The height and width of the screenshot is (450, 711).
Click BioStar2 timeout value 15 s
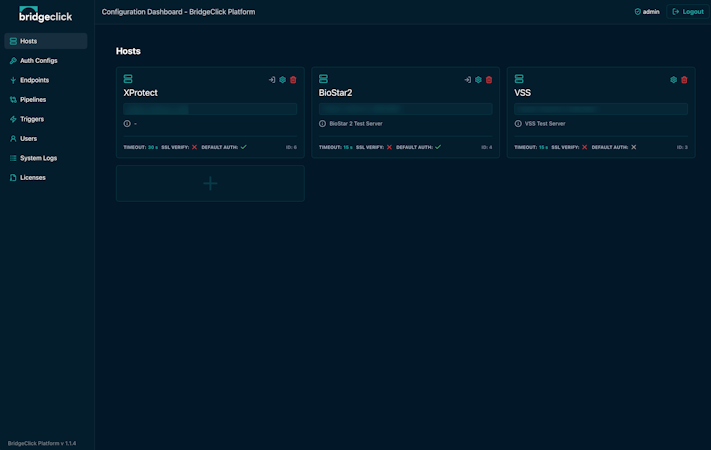(x=348, y=147)
